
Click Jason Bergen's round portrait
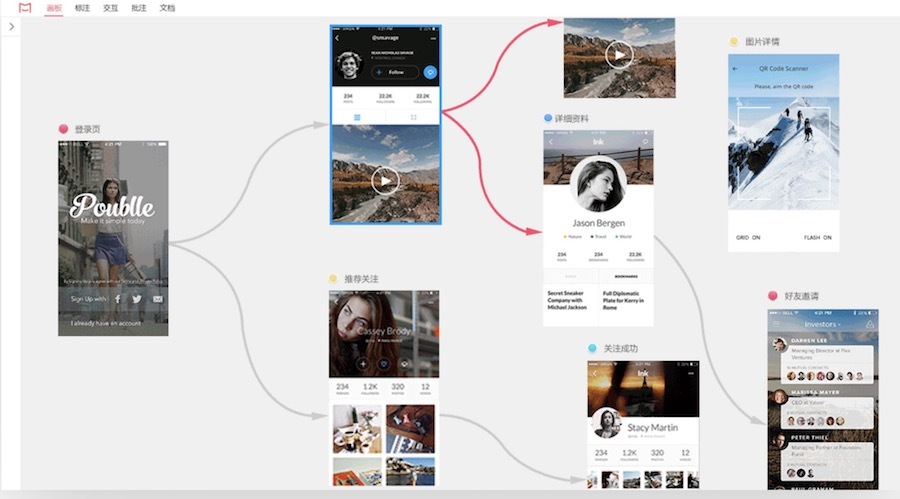click(x=598, y=184)
